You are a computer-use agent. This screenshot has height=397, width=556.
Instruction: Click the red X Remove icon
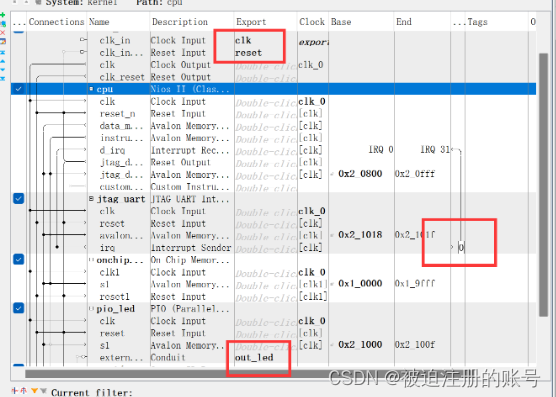(2, 33)
